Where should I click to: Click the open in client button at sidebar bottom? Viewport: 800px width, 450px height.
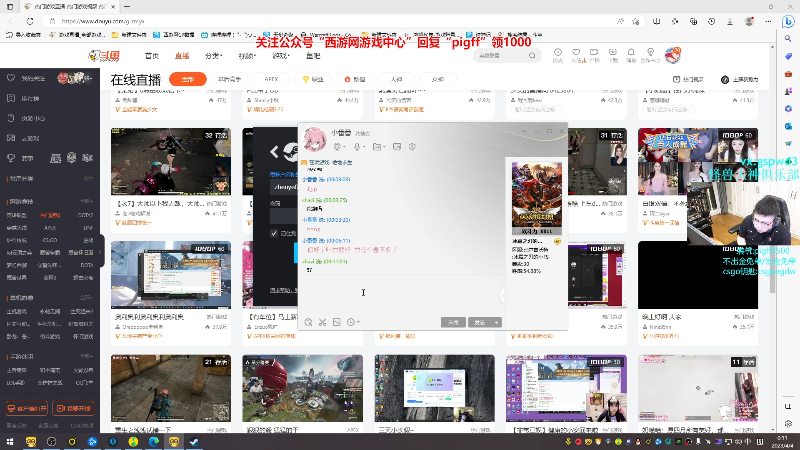[27, 408]
